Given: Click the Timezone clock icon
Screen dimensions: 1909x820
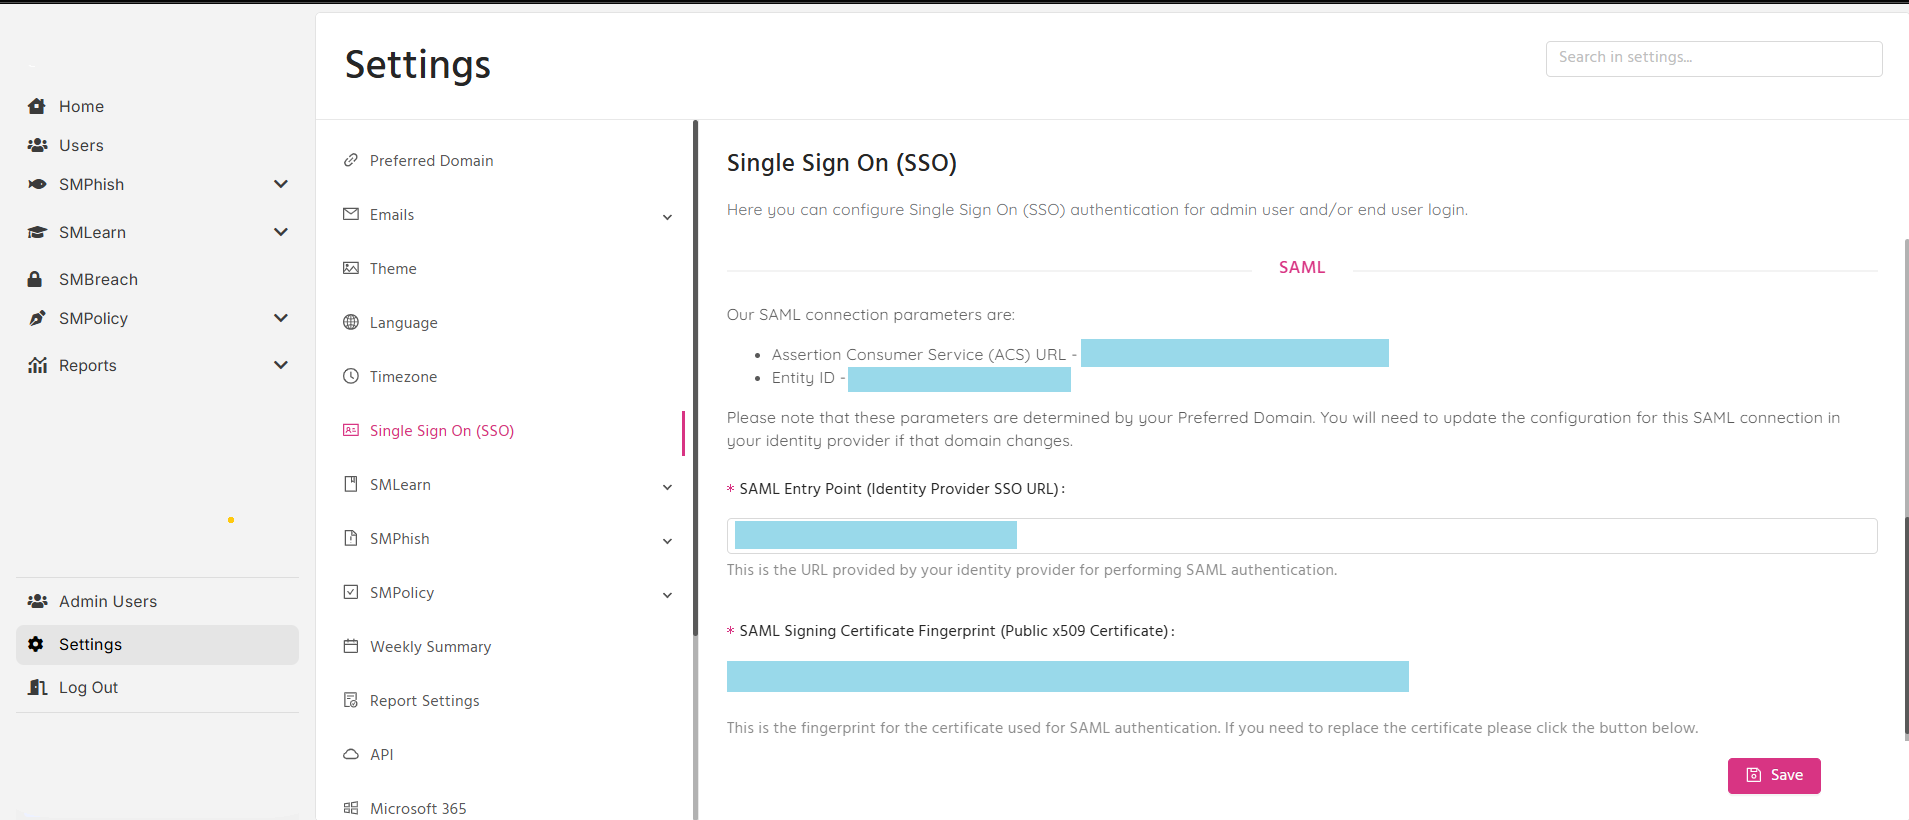Looking at the screenshot, I should (351, 376).
